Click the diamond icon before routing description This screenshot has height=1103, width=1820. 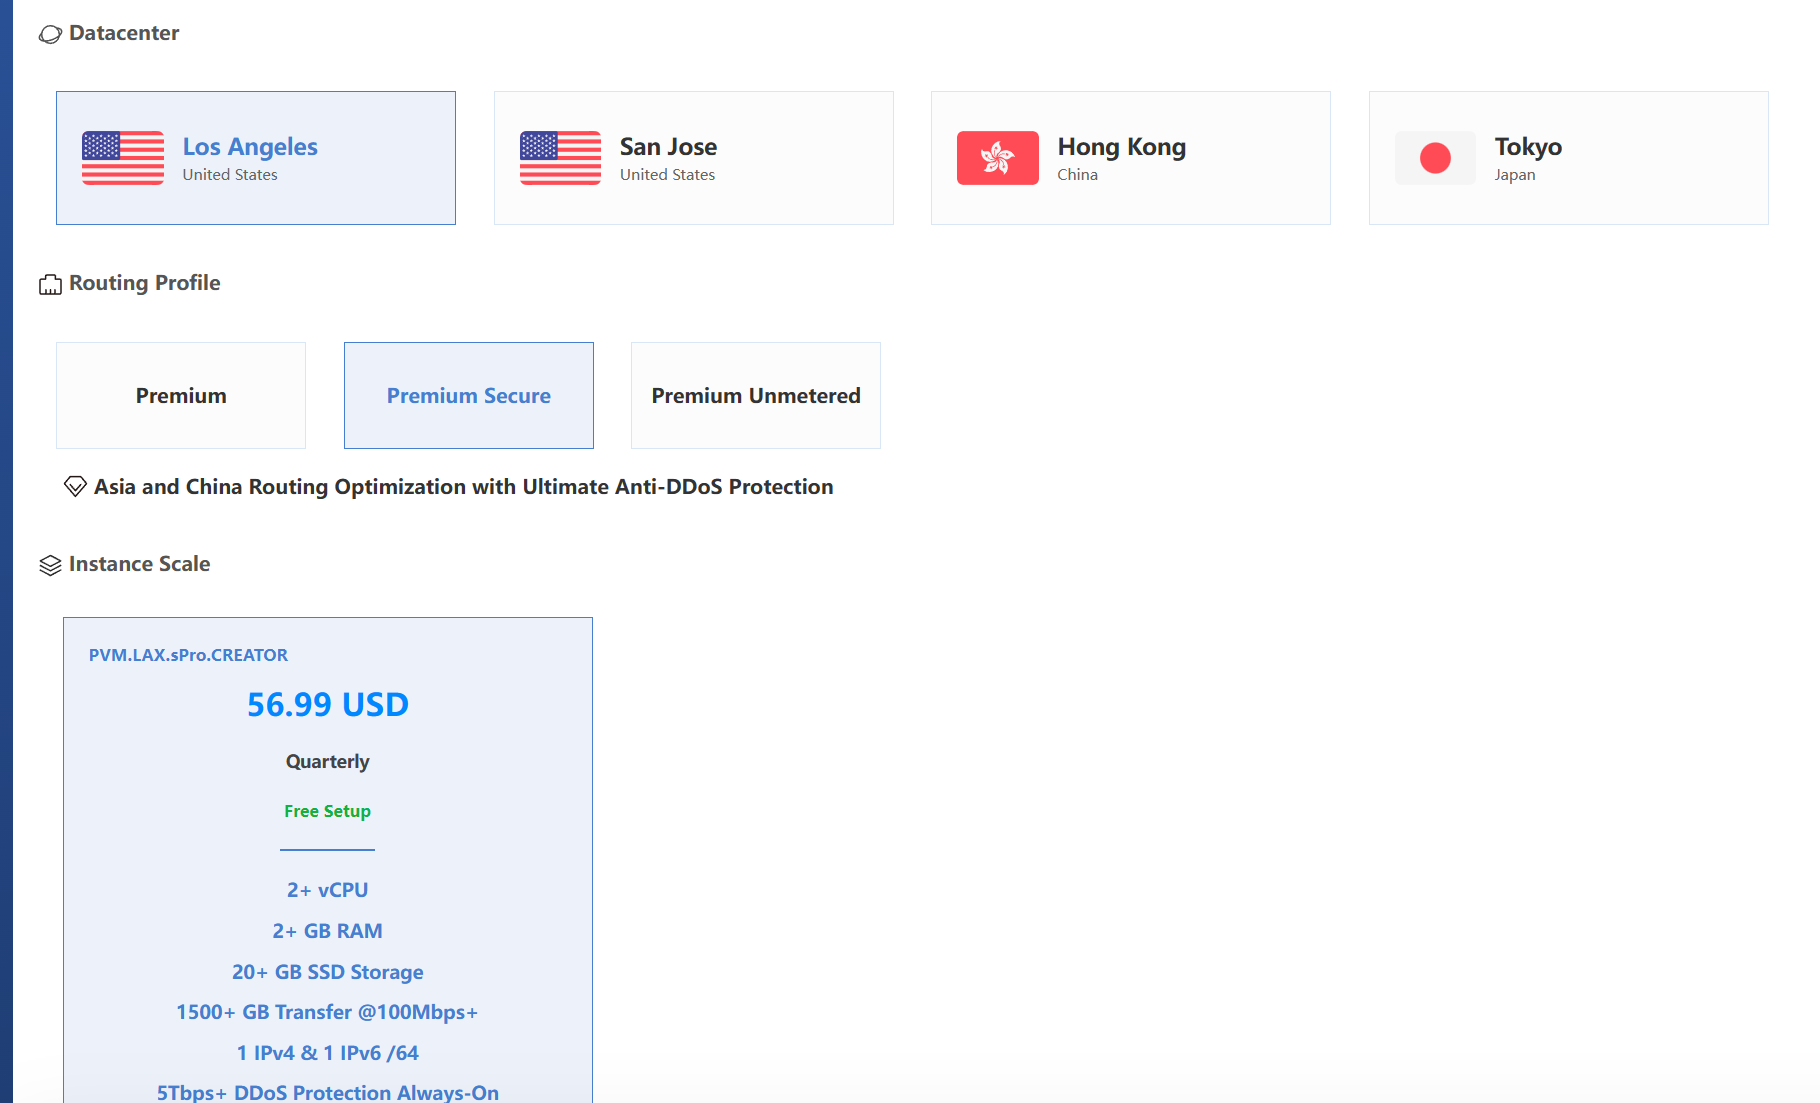(75, 487)
